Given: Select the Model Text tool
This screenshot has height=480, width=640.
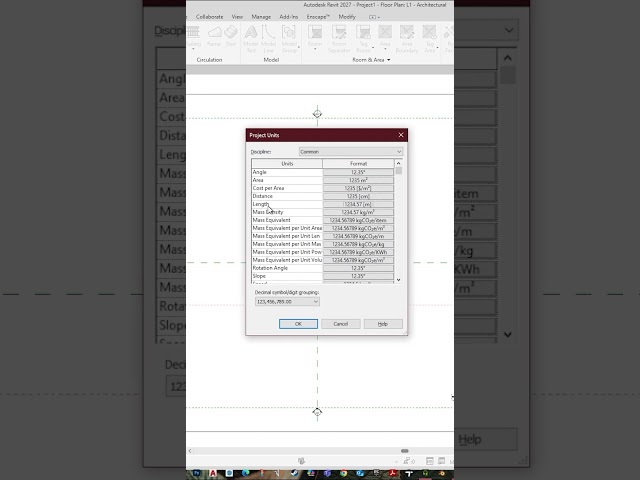Looking at the screenshot, I should coord(251,39).
